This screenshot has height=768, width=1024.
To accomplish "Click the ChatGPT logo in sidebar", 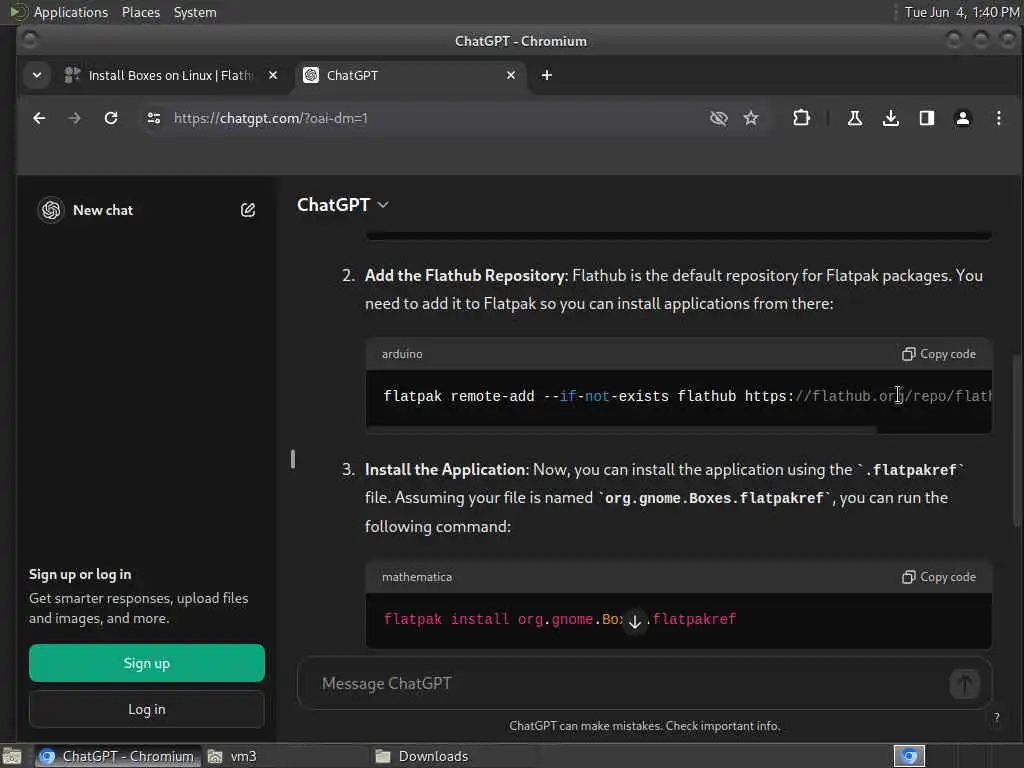I will (x=51, y=210).
